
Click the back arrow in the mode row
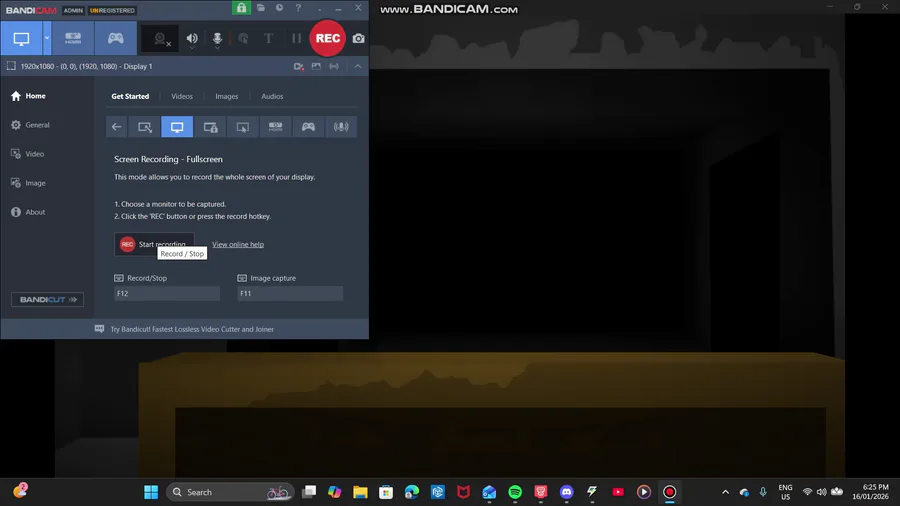point(117,127)
